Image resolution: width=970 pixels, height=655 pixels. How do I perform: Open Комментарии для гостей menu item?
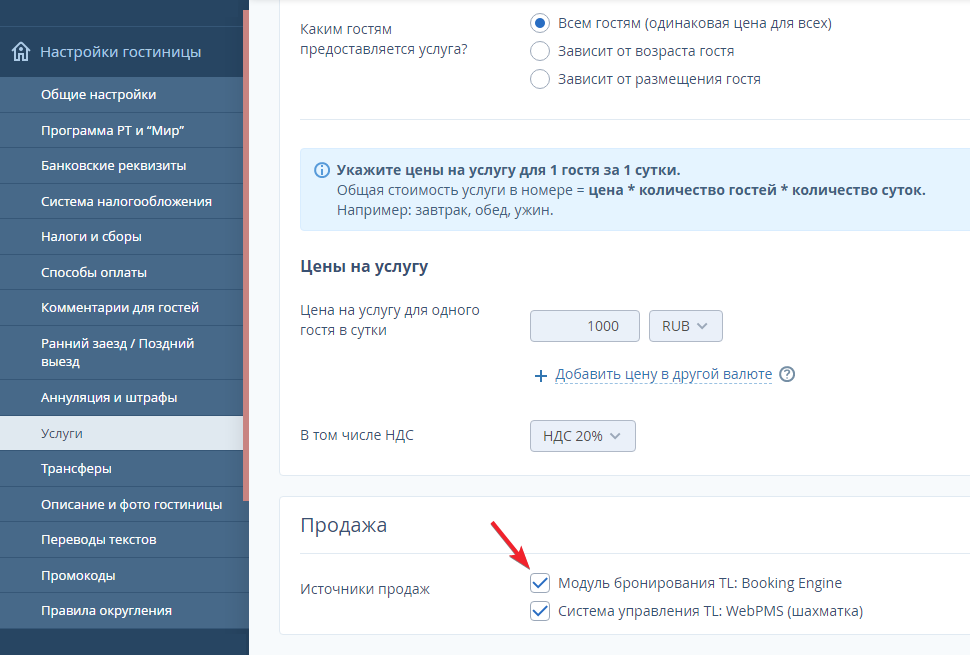(121, 308)
